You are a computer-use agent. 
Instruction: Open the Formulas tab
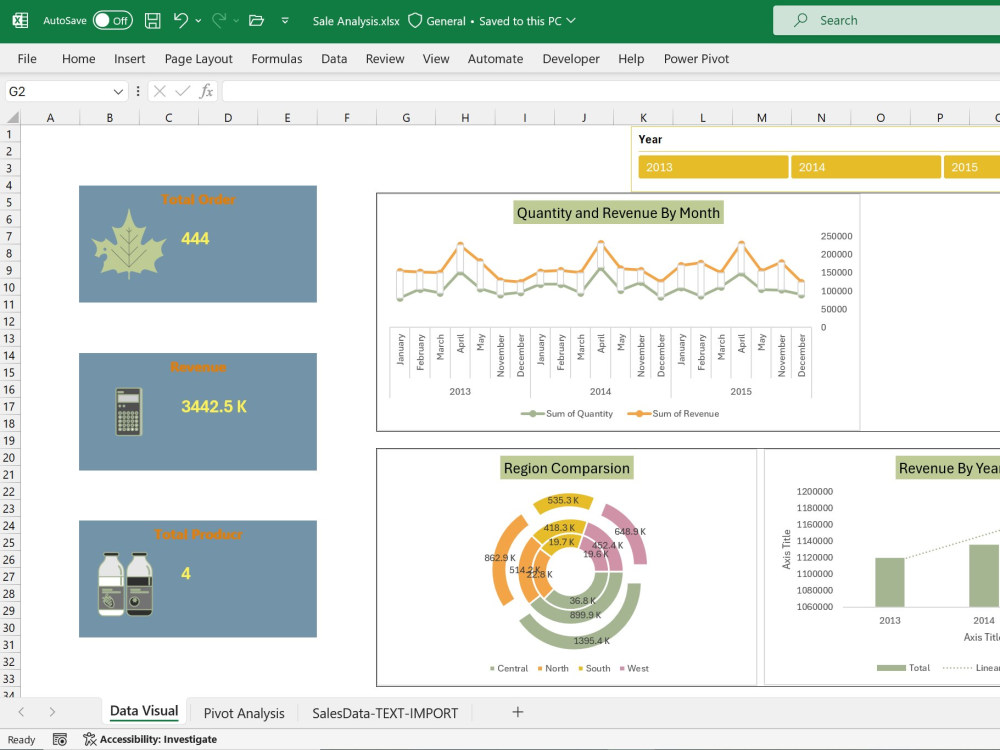tap(277, 59)
